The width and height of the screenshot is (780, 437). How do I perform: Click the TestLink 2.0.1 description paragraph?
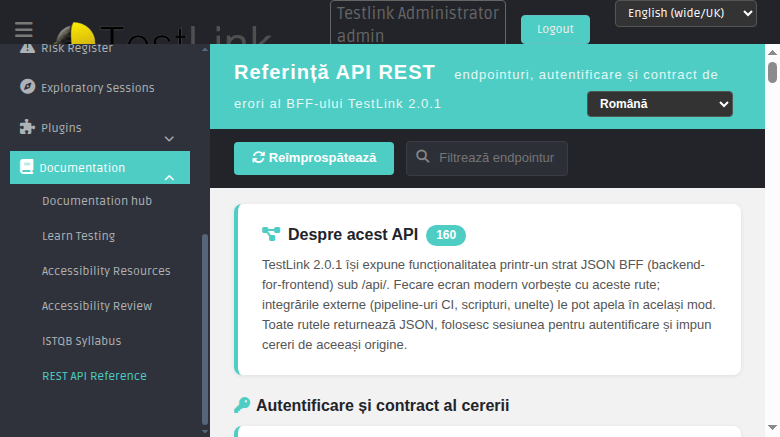click(x=488, y=305)
